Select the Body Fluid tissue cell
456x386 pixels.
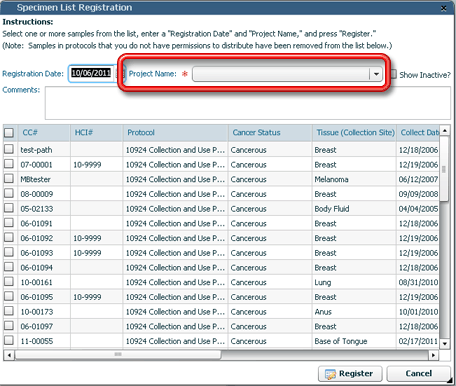pyautogui.click(x=354, y=209)
